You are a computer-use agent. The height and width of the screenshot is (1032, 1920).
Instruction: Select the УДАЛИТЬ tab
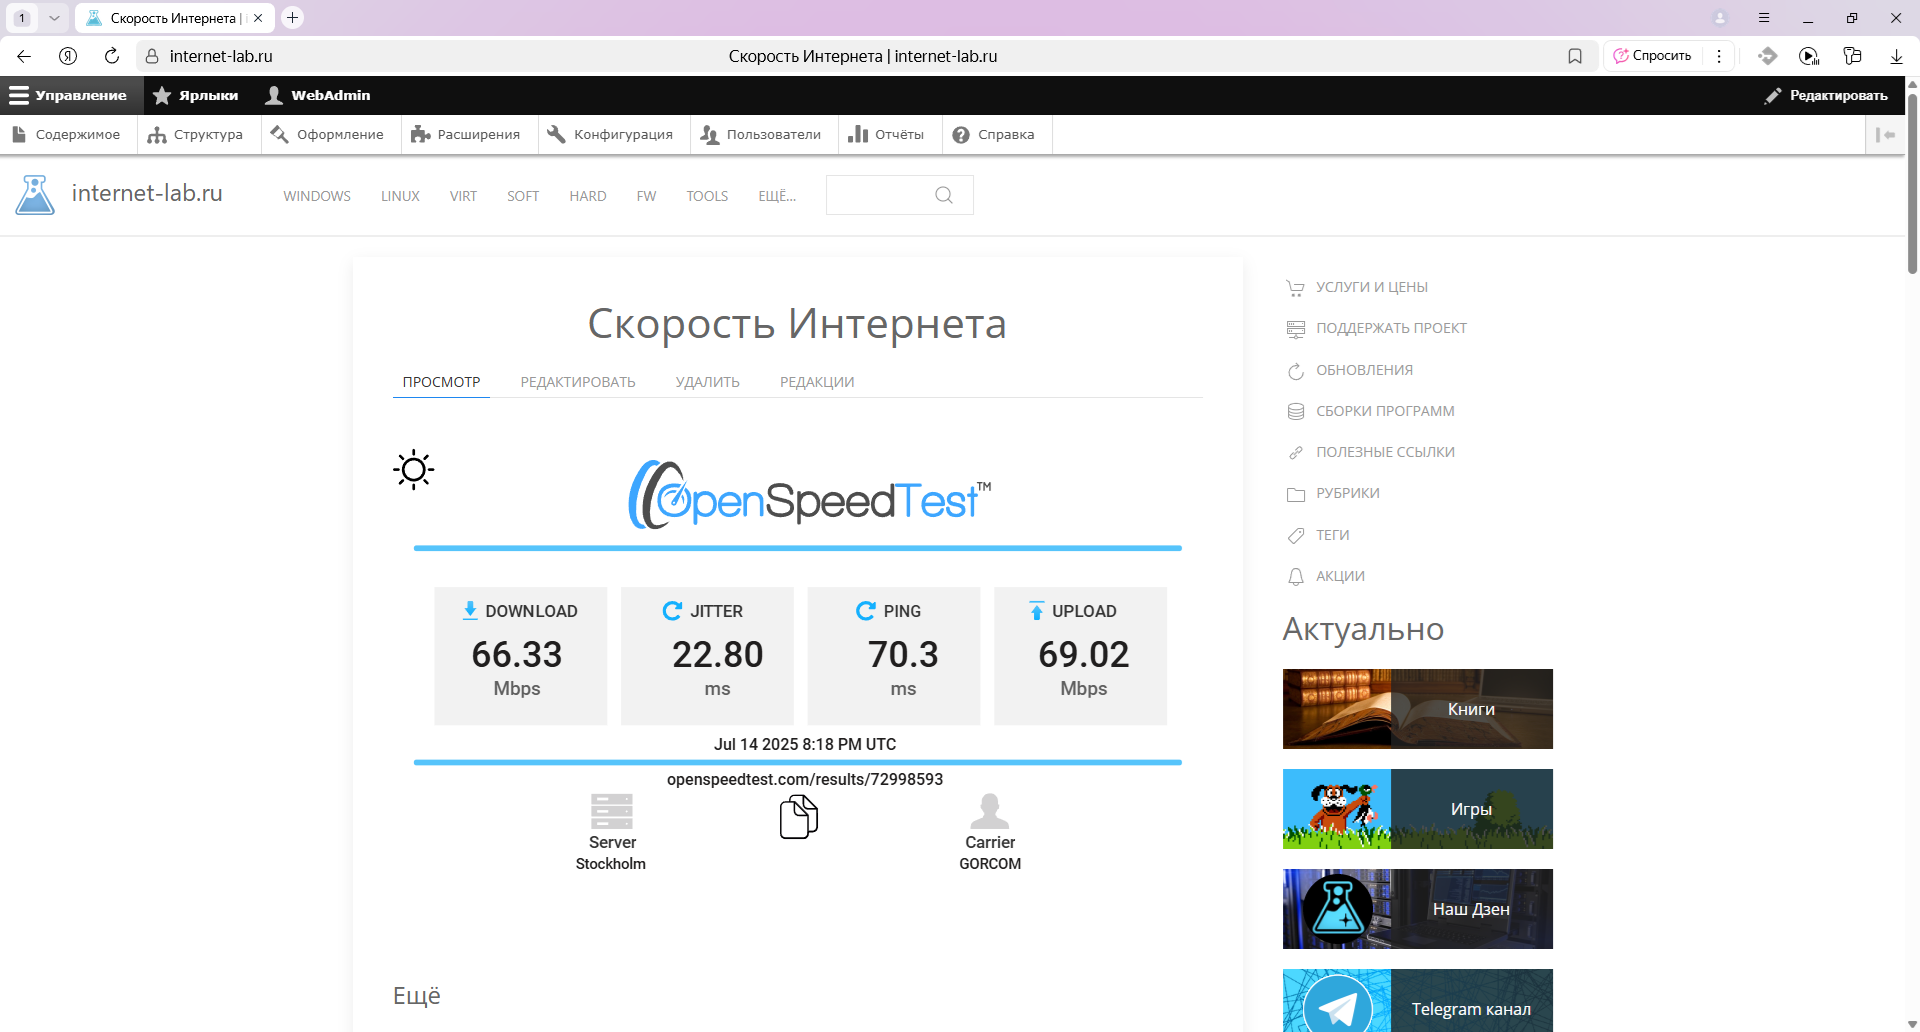pos(707,382)
